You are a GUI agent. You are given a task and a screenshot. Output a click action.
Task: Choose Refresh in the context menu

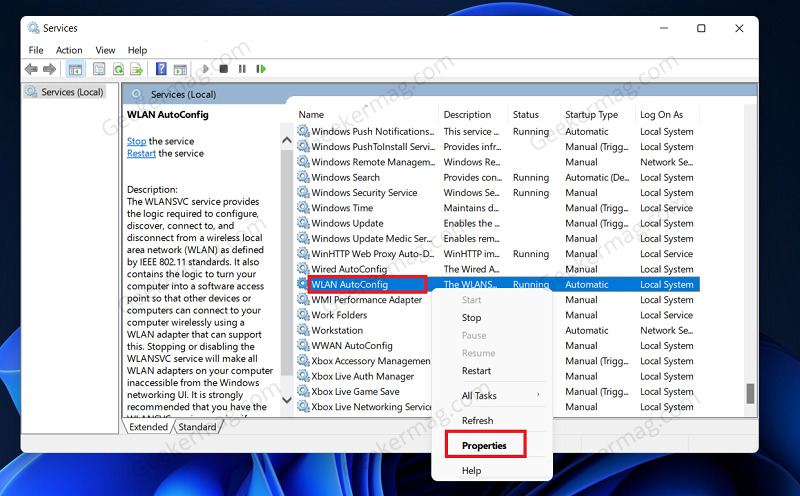(x=478, y=420)
